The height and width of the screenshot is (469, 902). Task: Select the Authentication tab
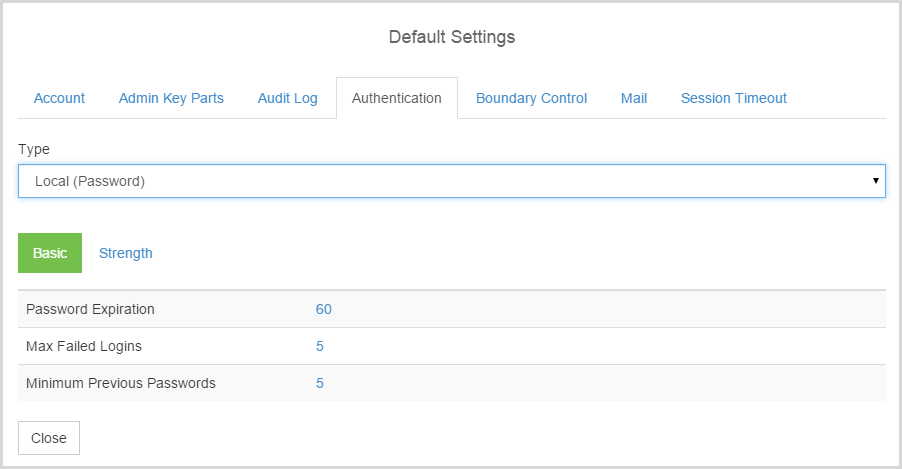pyautogui.click(x=397, y=98)
